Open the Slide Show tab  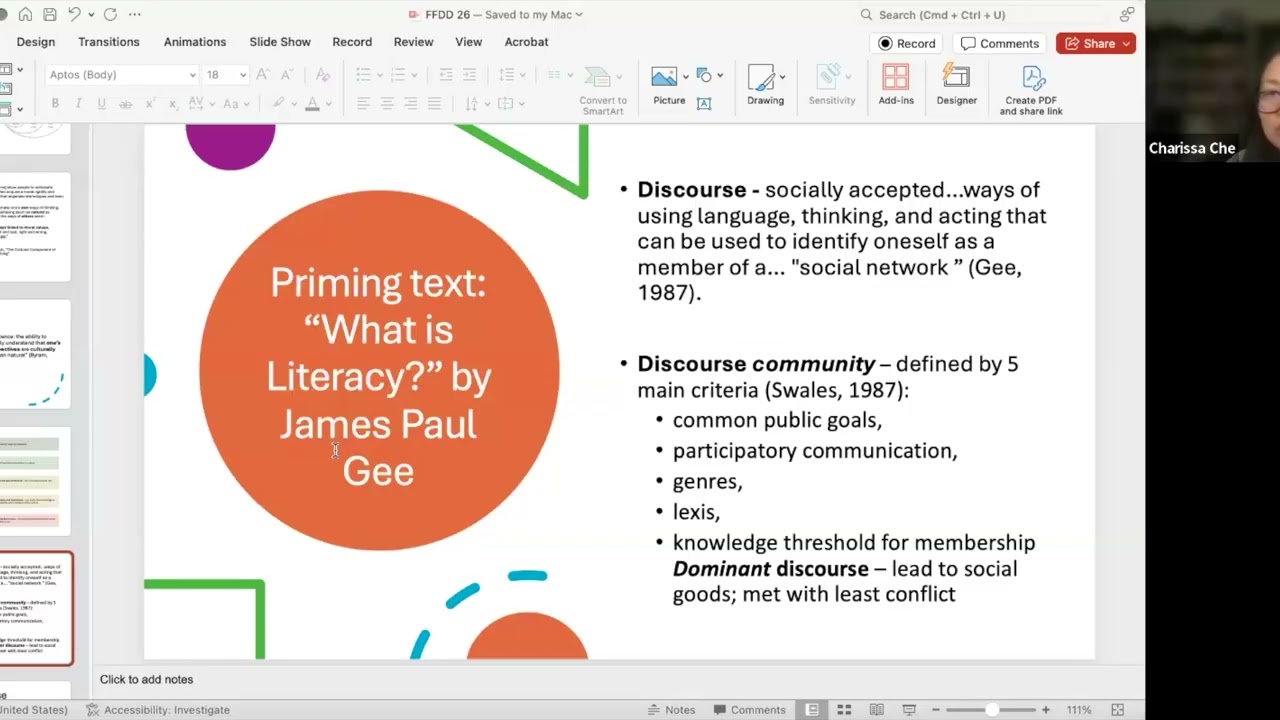pos(280,42)
